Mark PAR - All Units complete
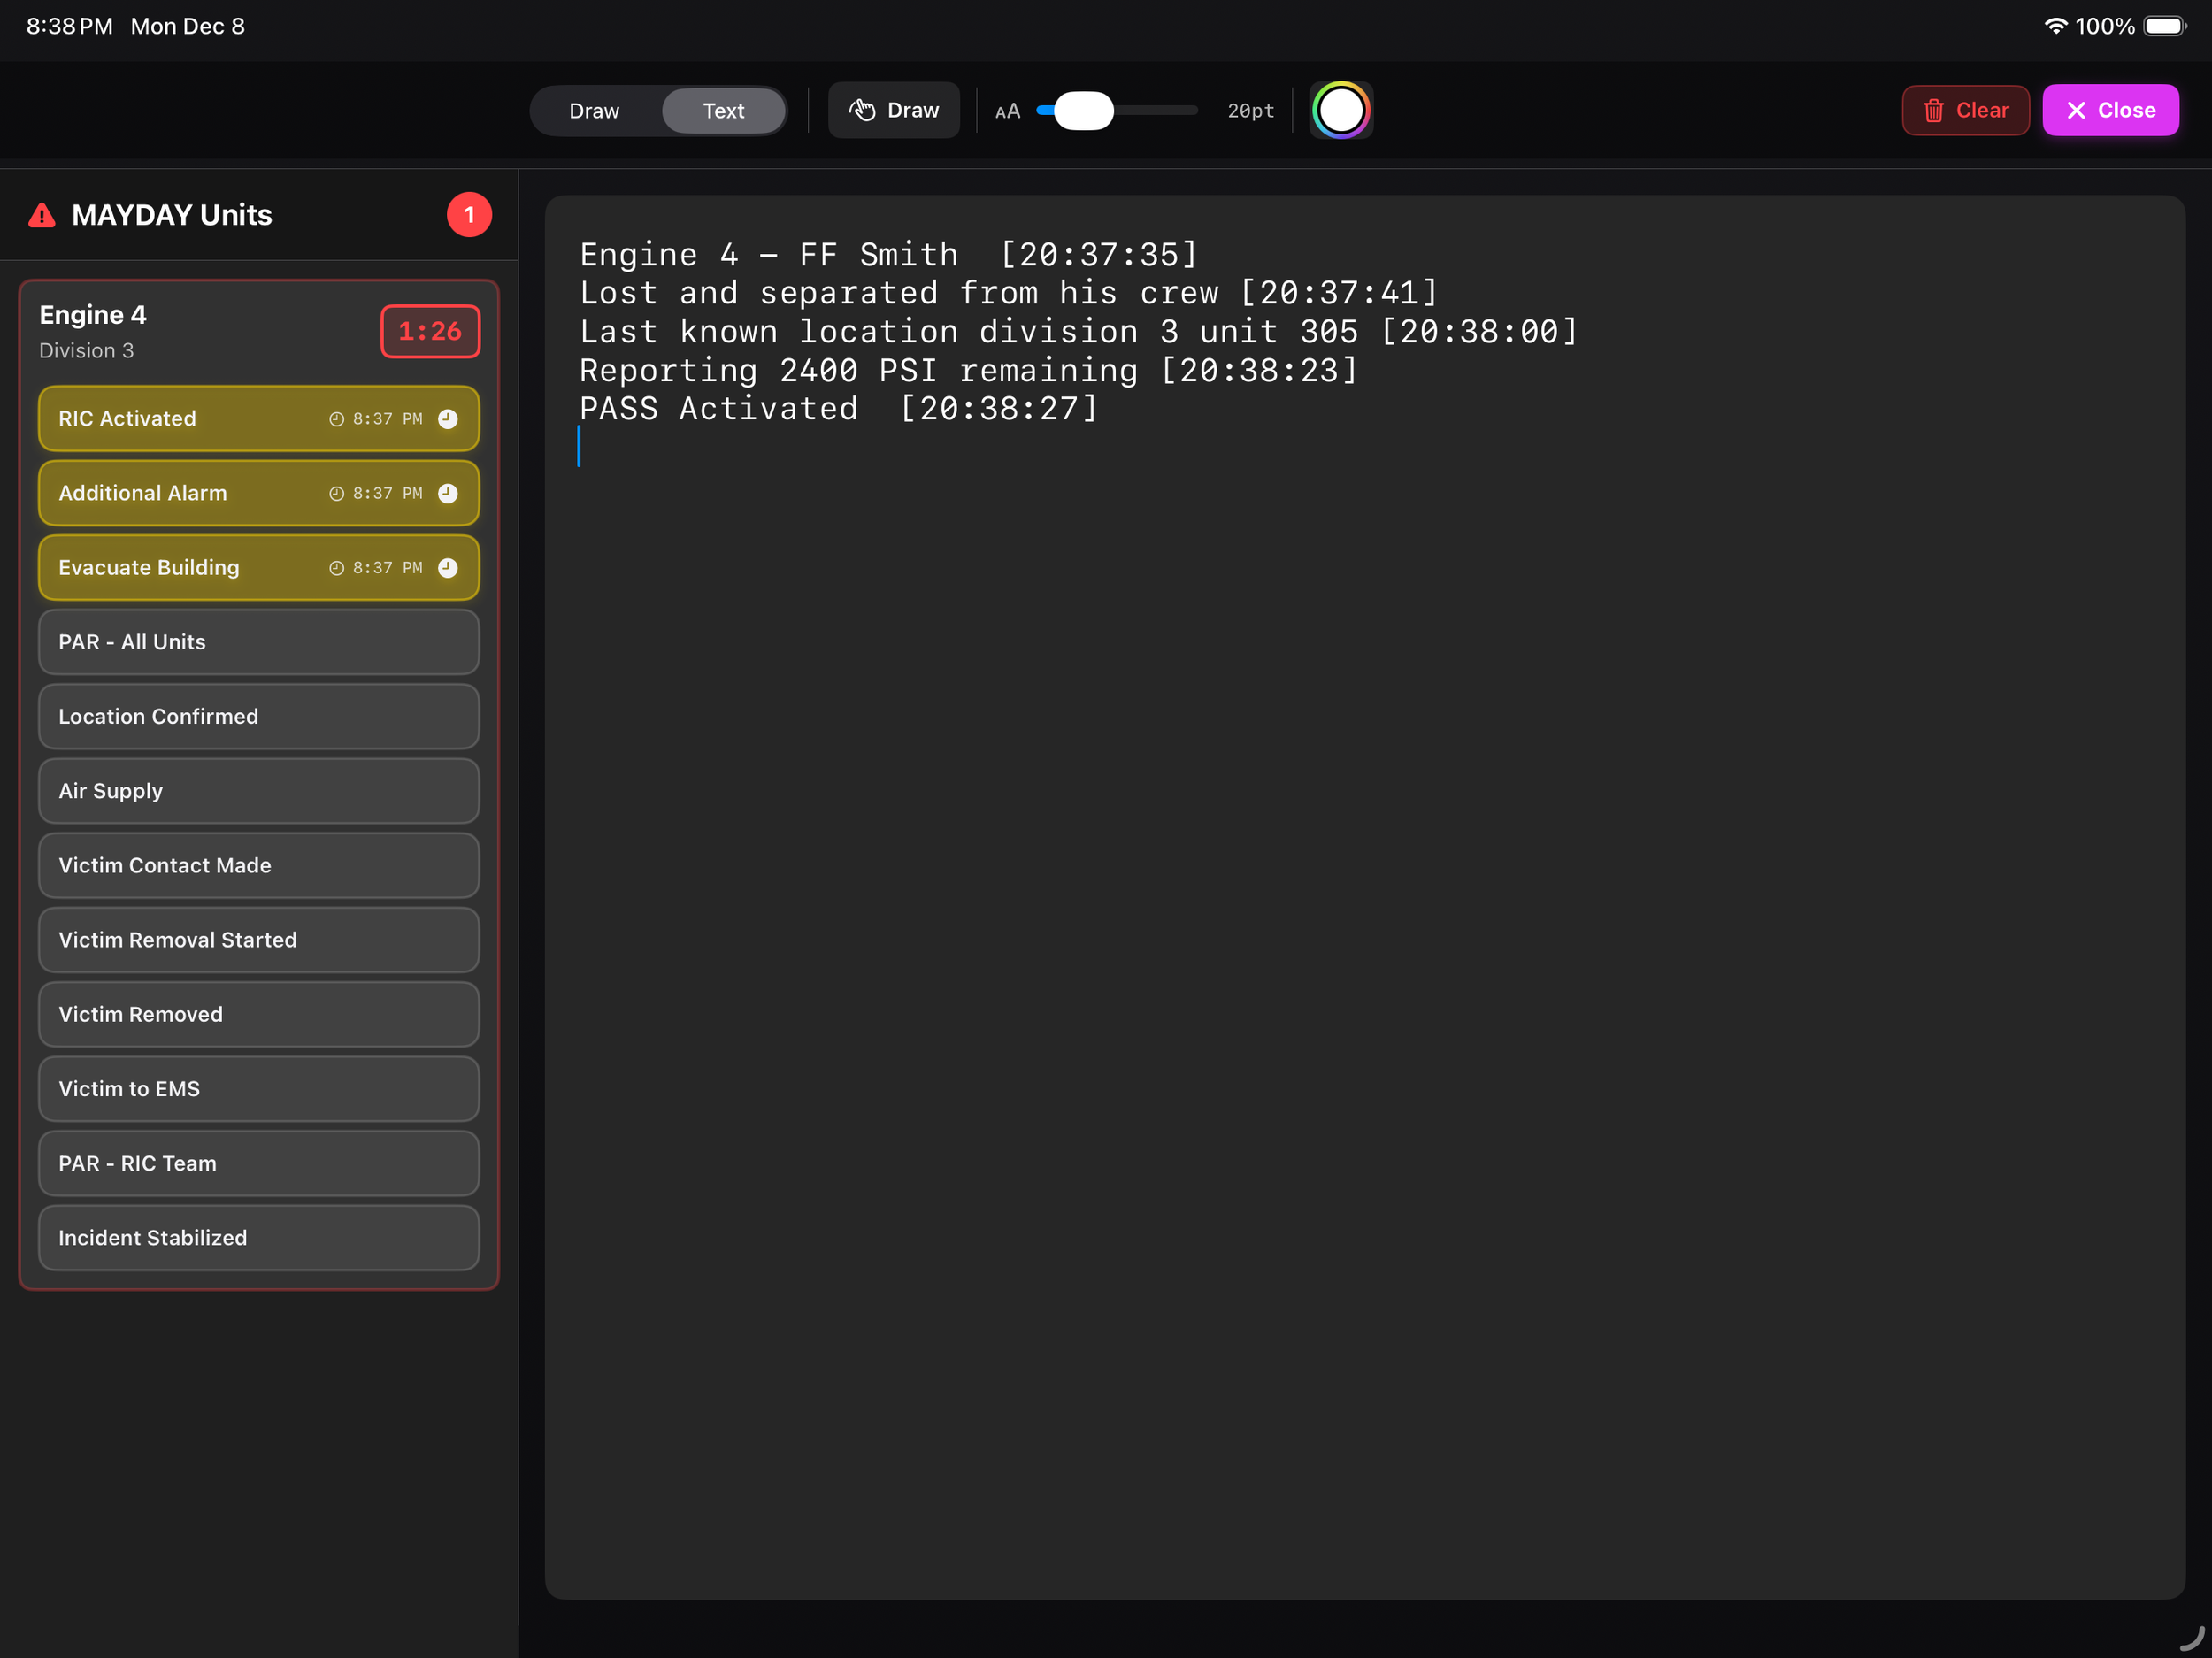2212x1658 pixels. click(258, 642)
